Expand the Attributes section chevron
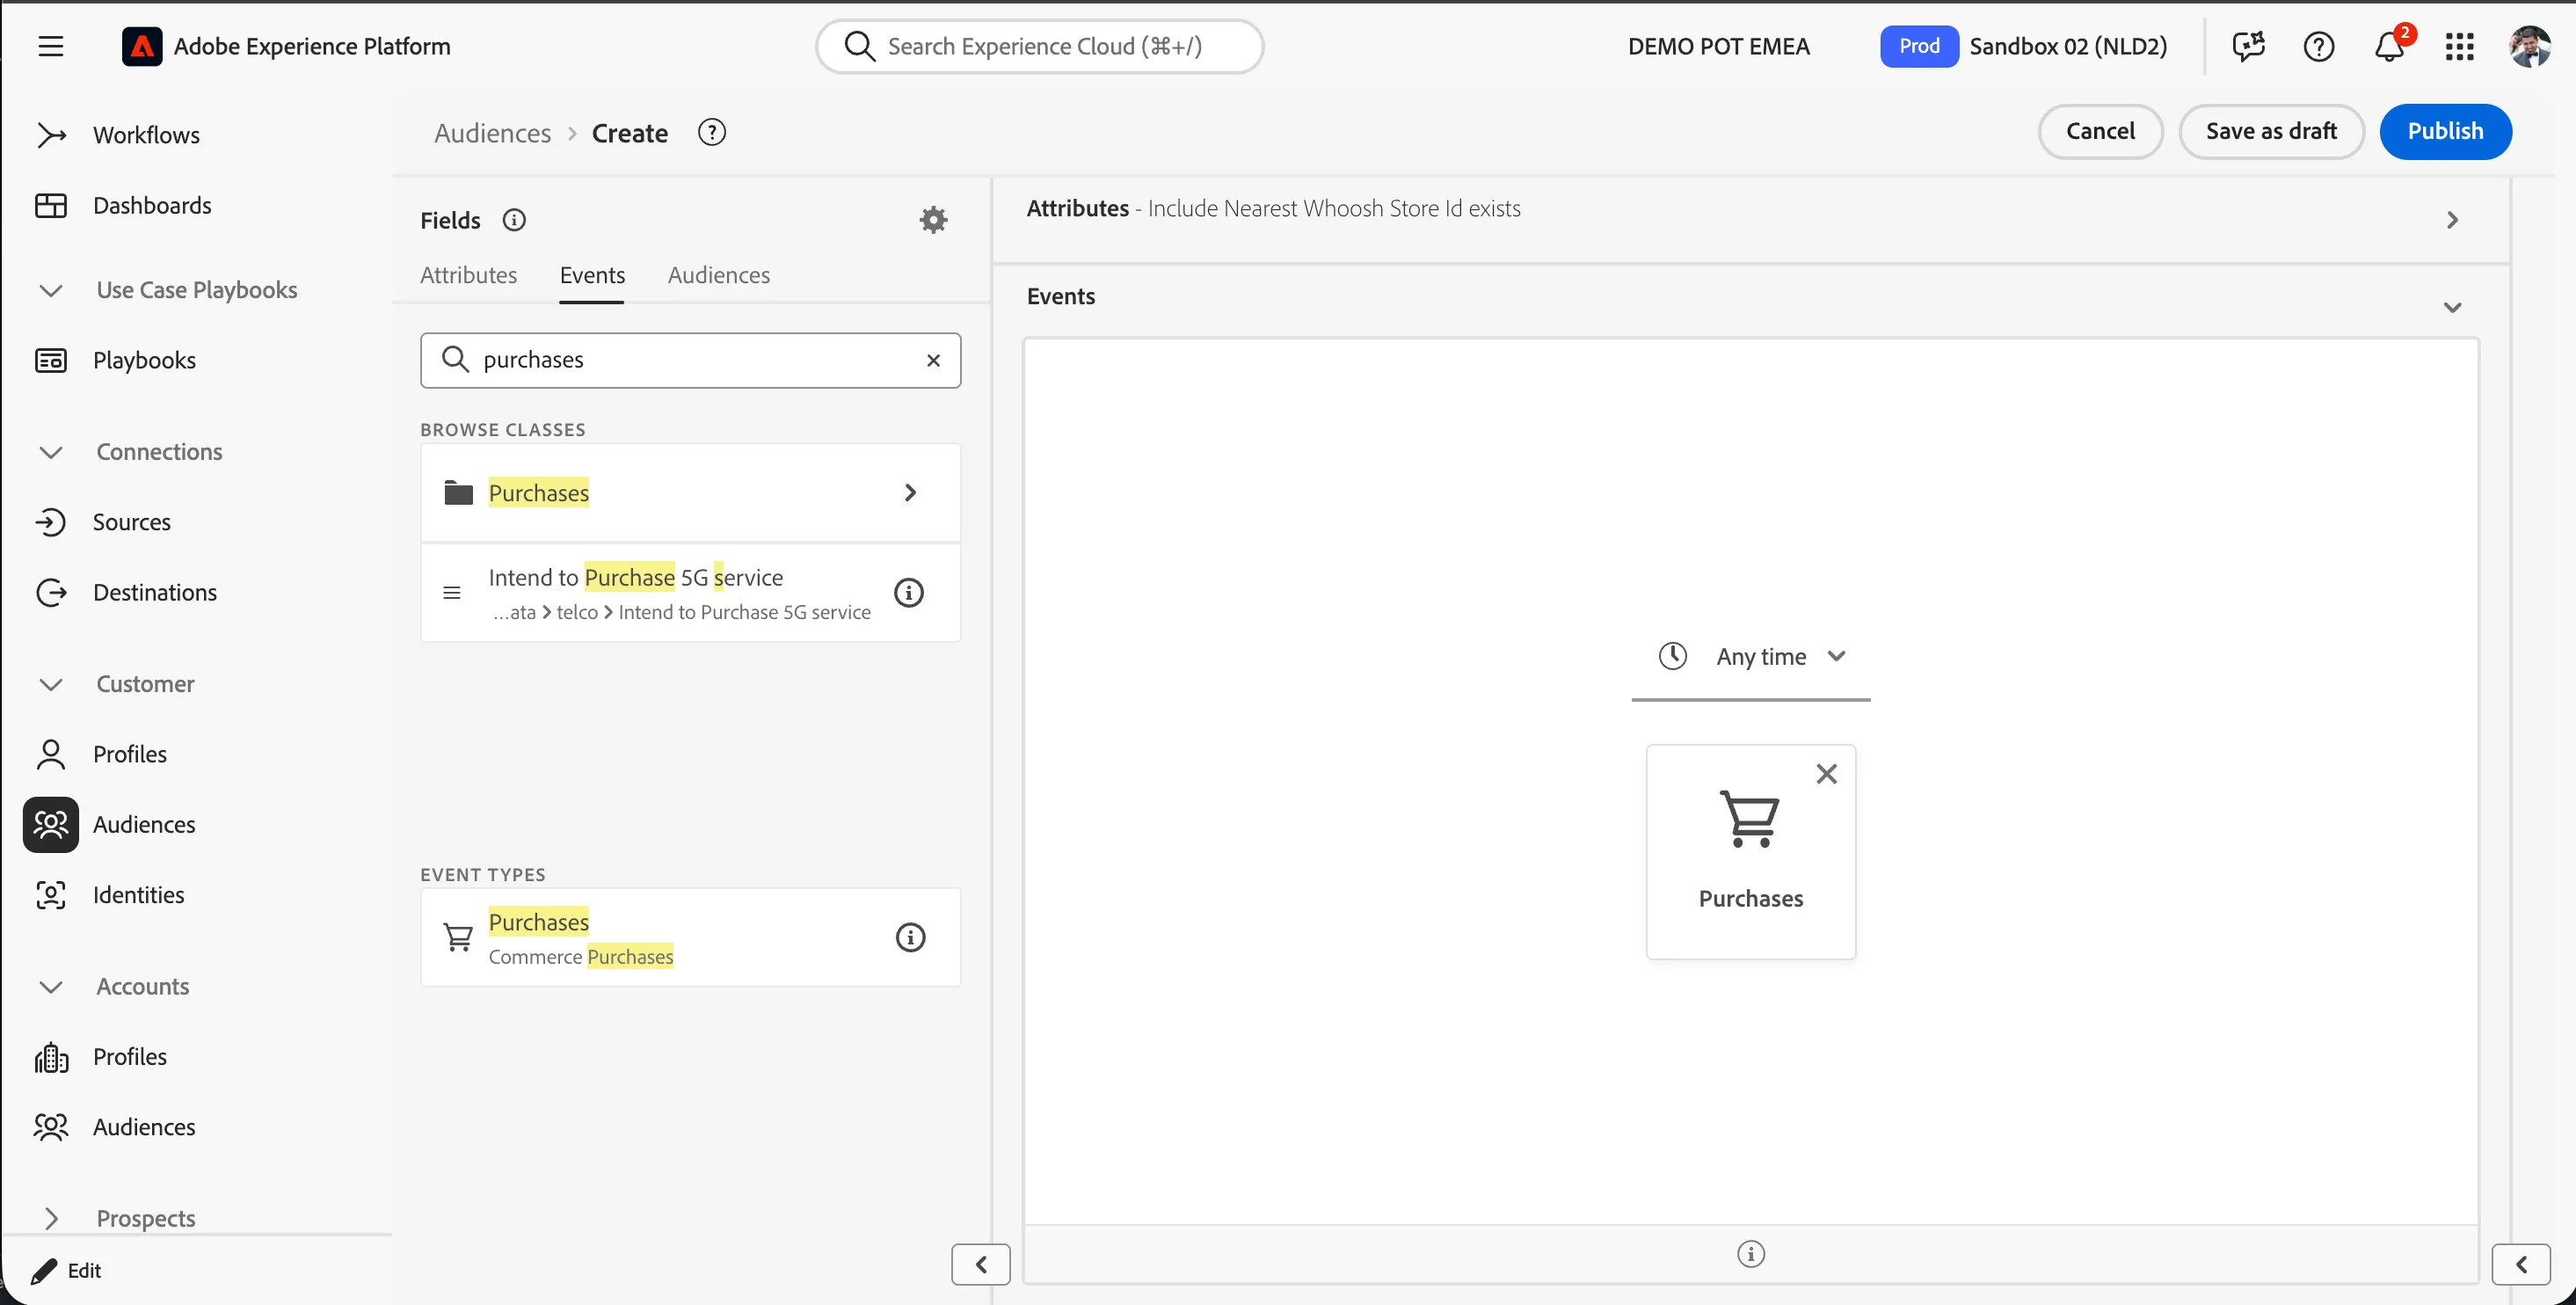This screenshot has width=2576, height=1305. [x=2452, y=219]
